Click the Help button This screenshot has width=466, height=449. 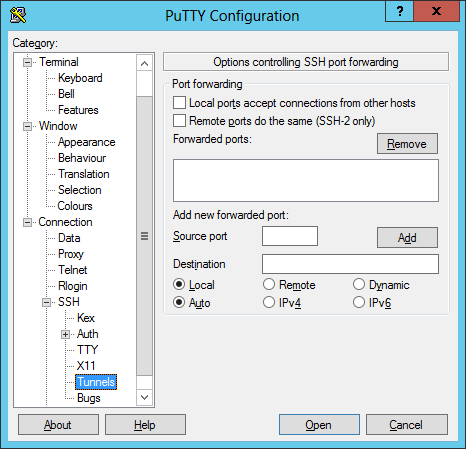point(145,425)
